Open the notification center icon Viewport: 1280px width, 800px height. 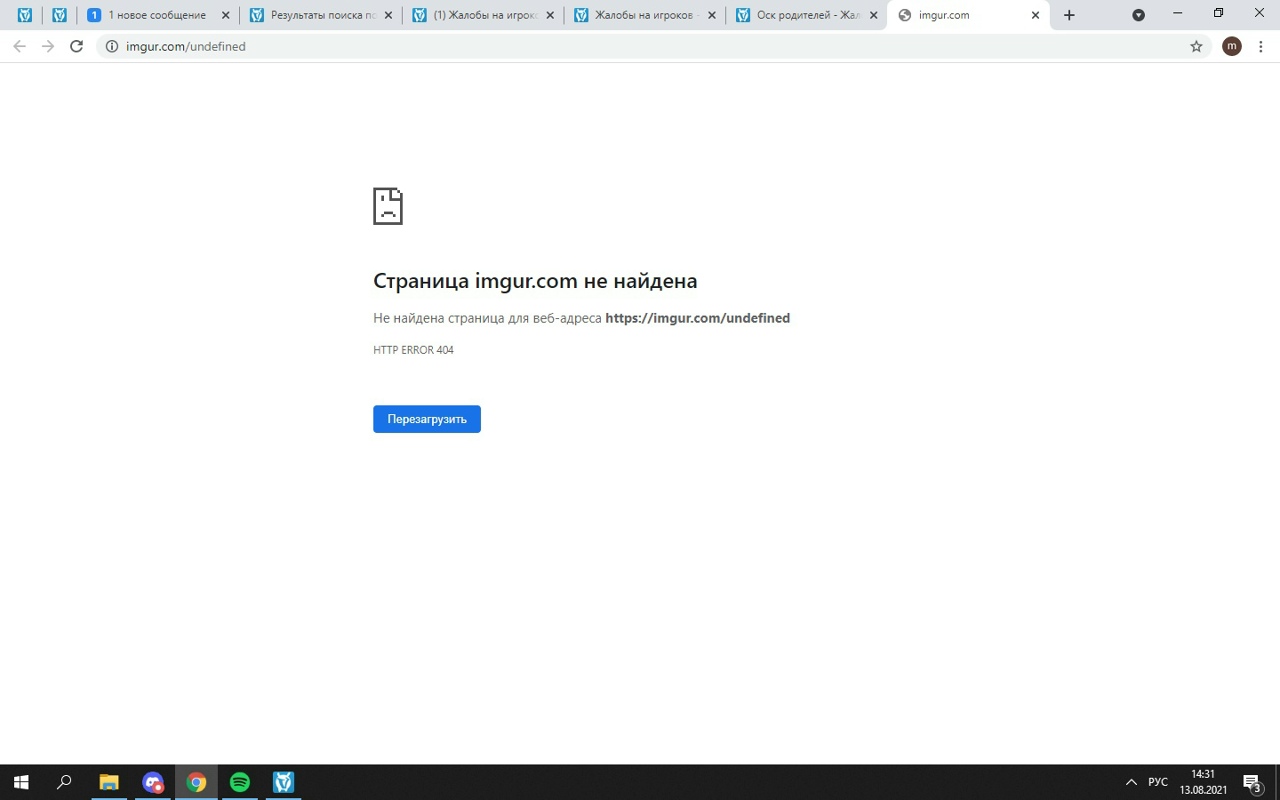1251,782
